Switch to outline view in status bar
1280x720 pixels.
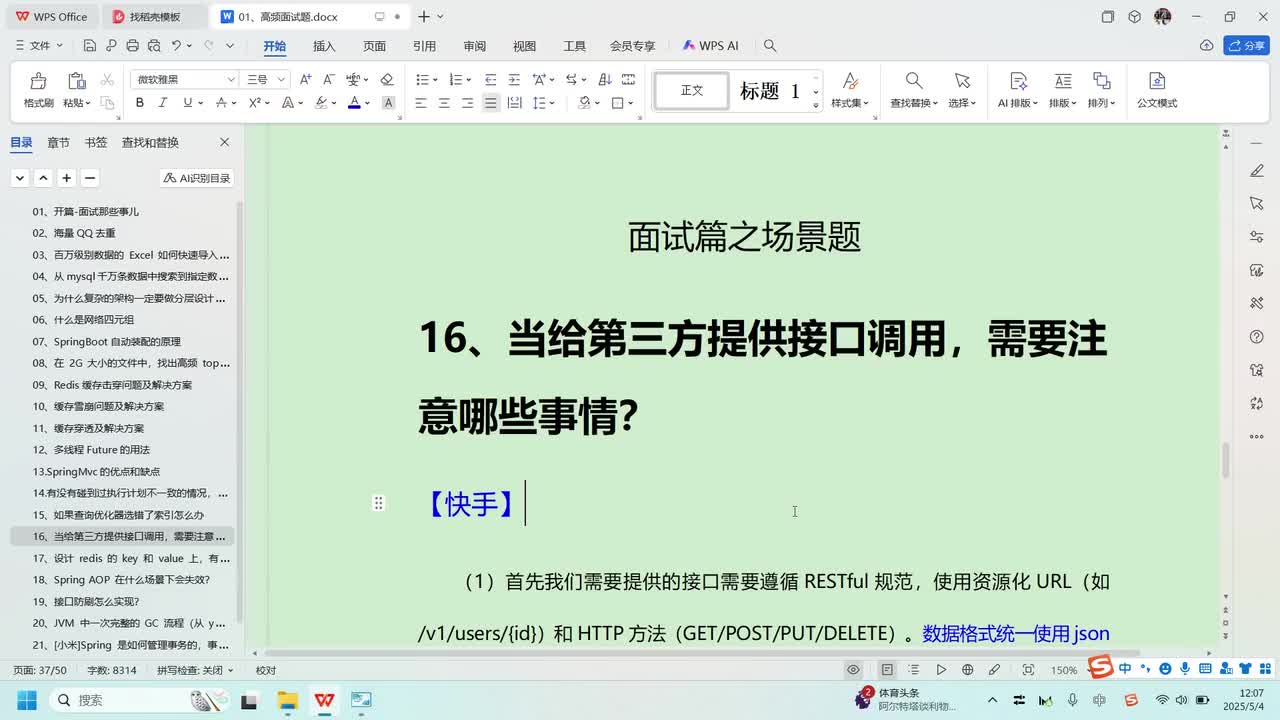click(914, 670)
